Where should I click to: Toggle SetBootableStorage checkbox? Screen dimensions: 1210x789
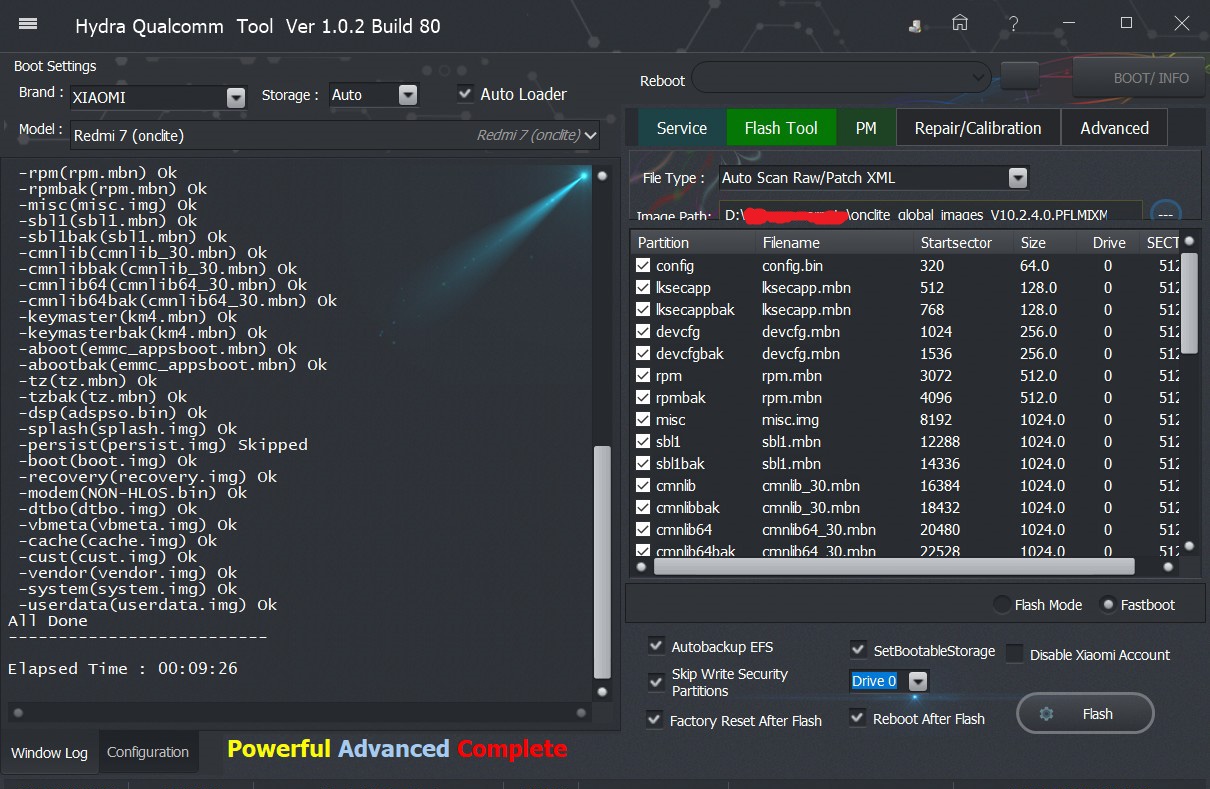point(858,650)
